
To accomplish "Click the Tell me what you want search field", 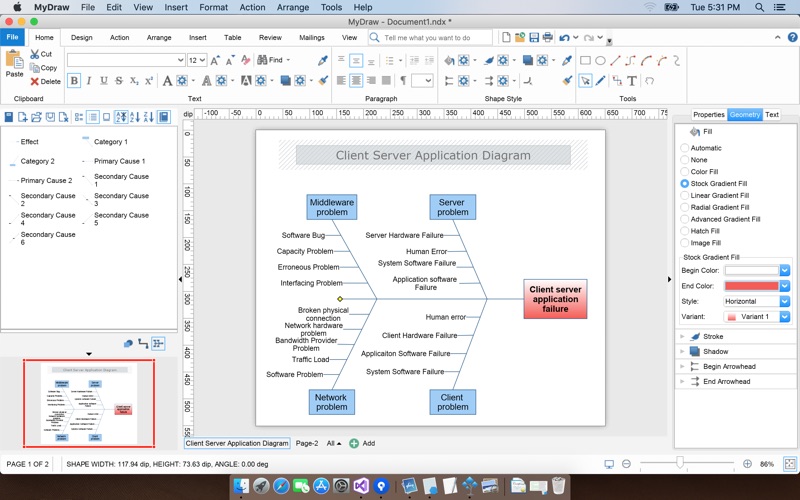I will pos(430,37).
